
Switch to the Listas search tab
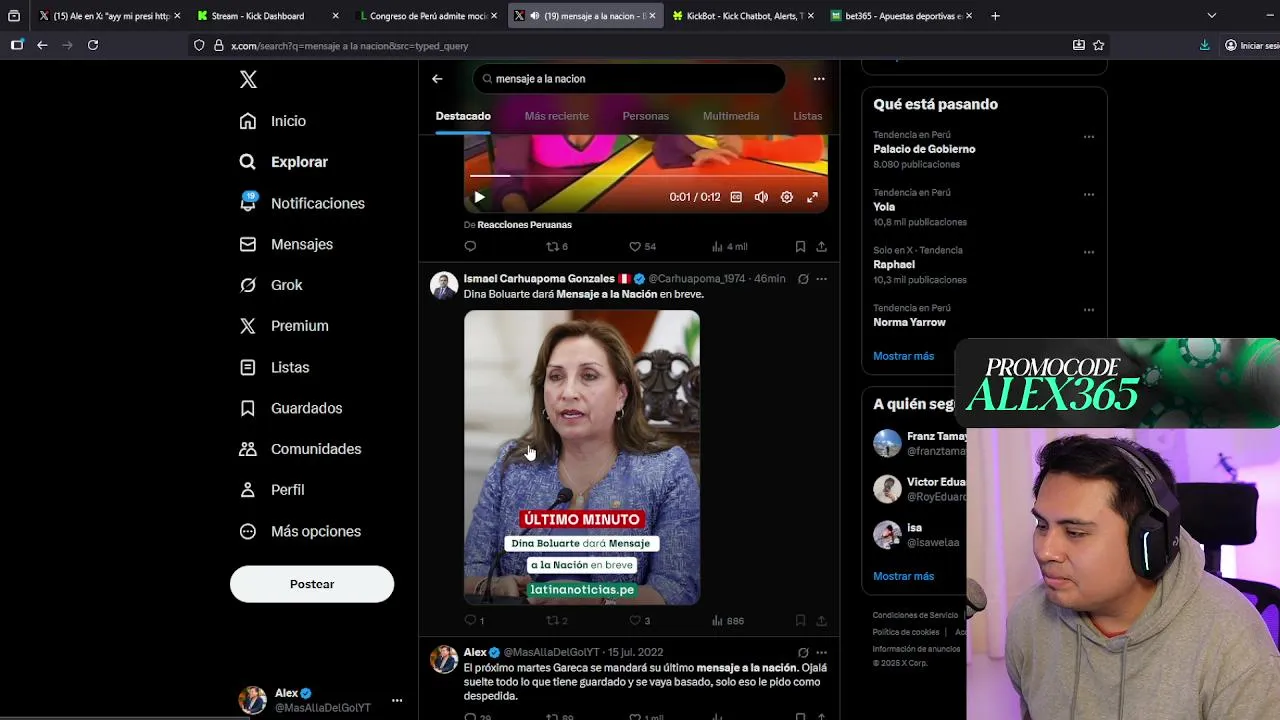click(807, 116)
